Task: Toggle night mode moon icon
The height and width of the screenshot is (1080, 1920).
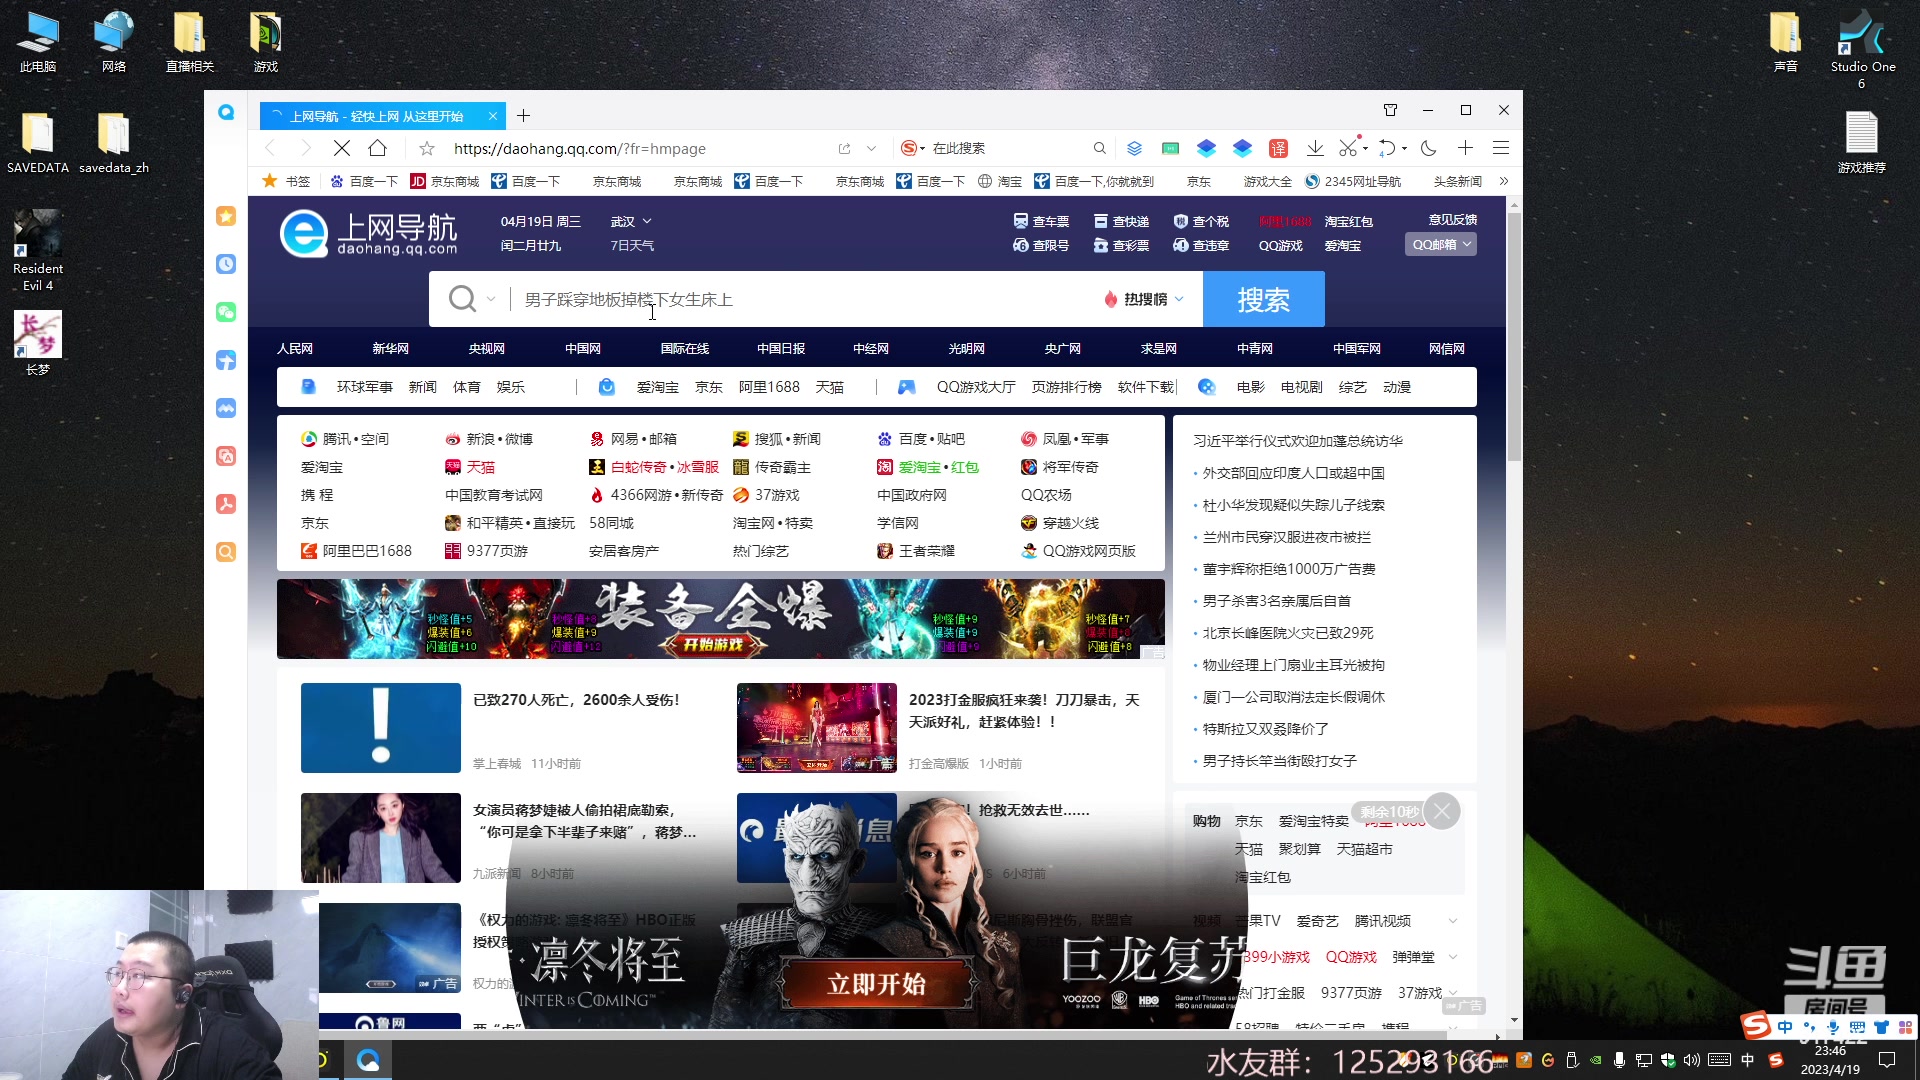Action: click(x=1428, y=148)
